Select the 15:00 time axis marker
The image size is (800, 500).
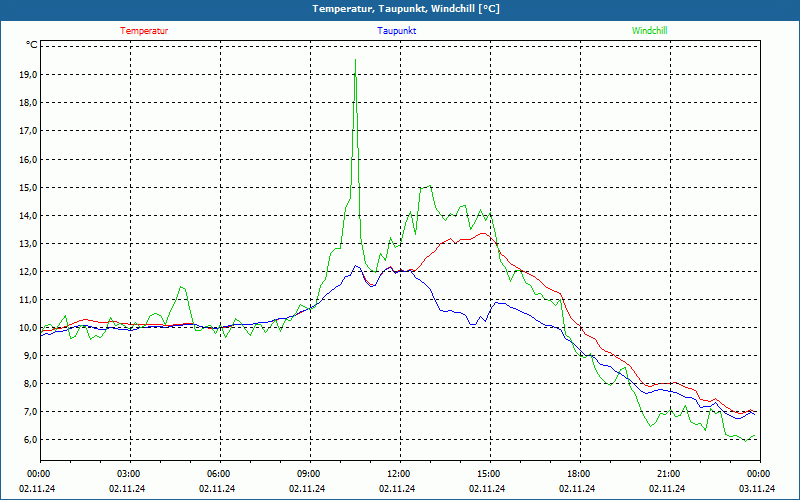(x=489, y=474)
